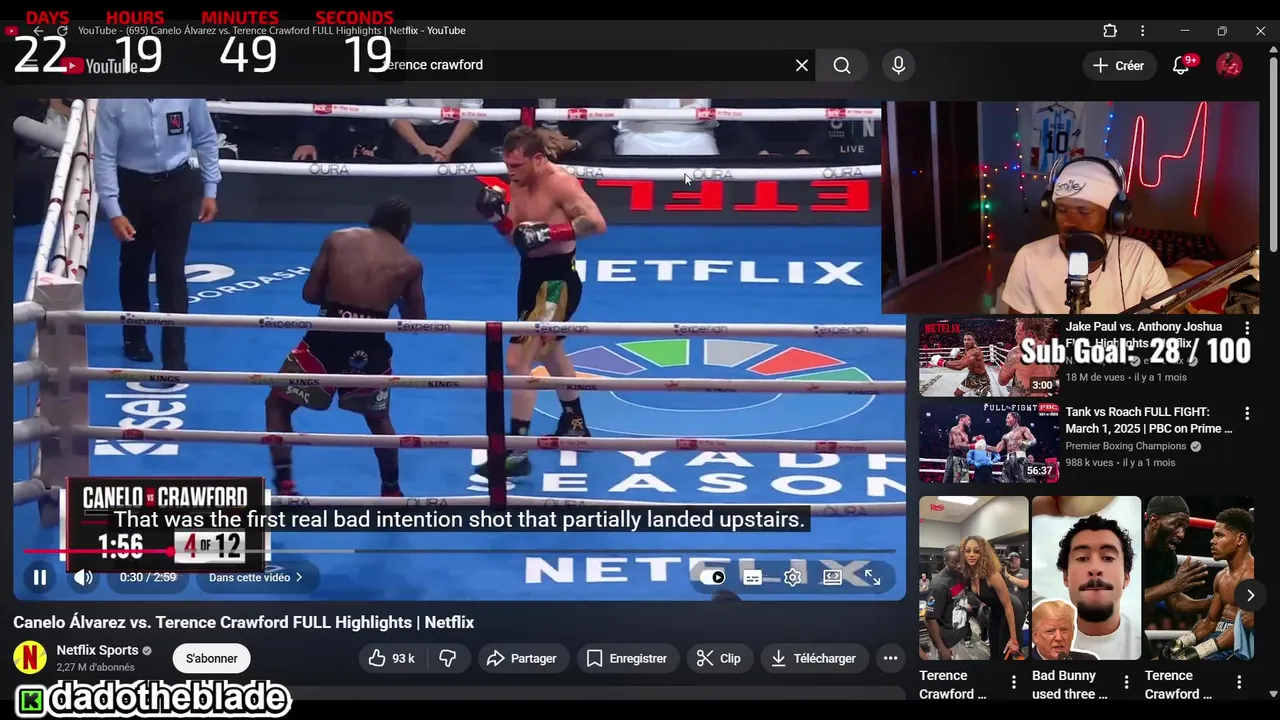1280x720 pixels.
Task: Open browser three-dot menu
Action: point(1142,31)
